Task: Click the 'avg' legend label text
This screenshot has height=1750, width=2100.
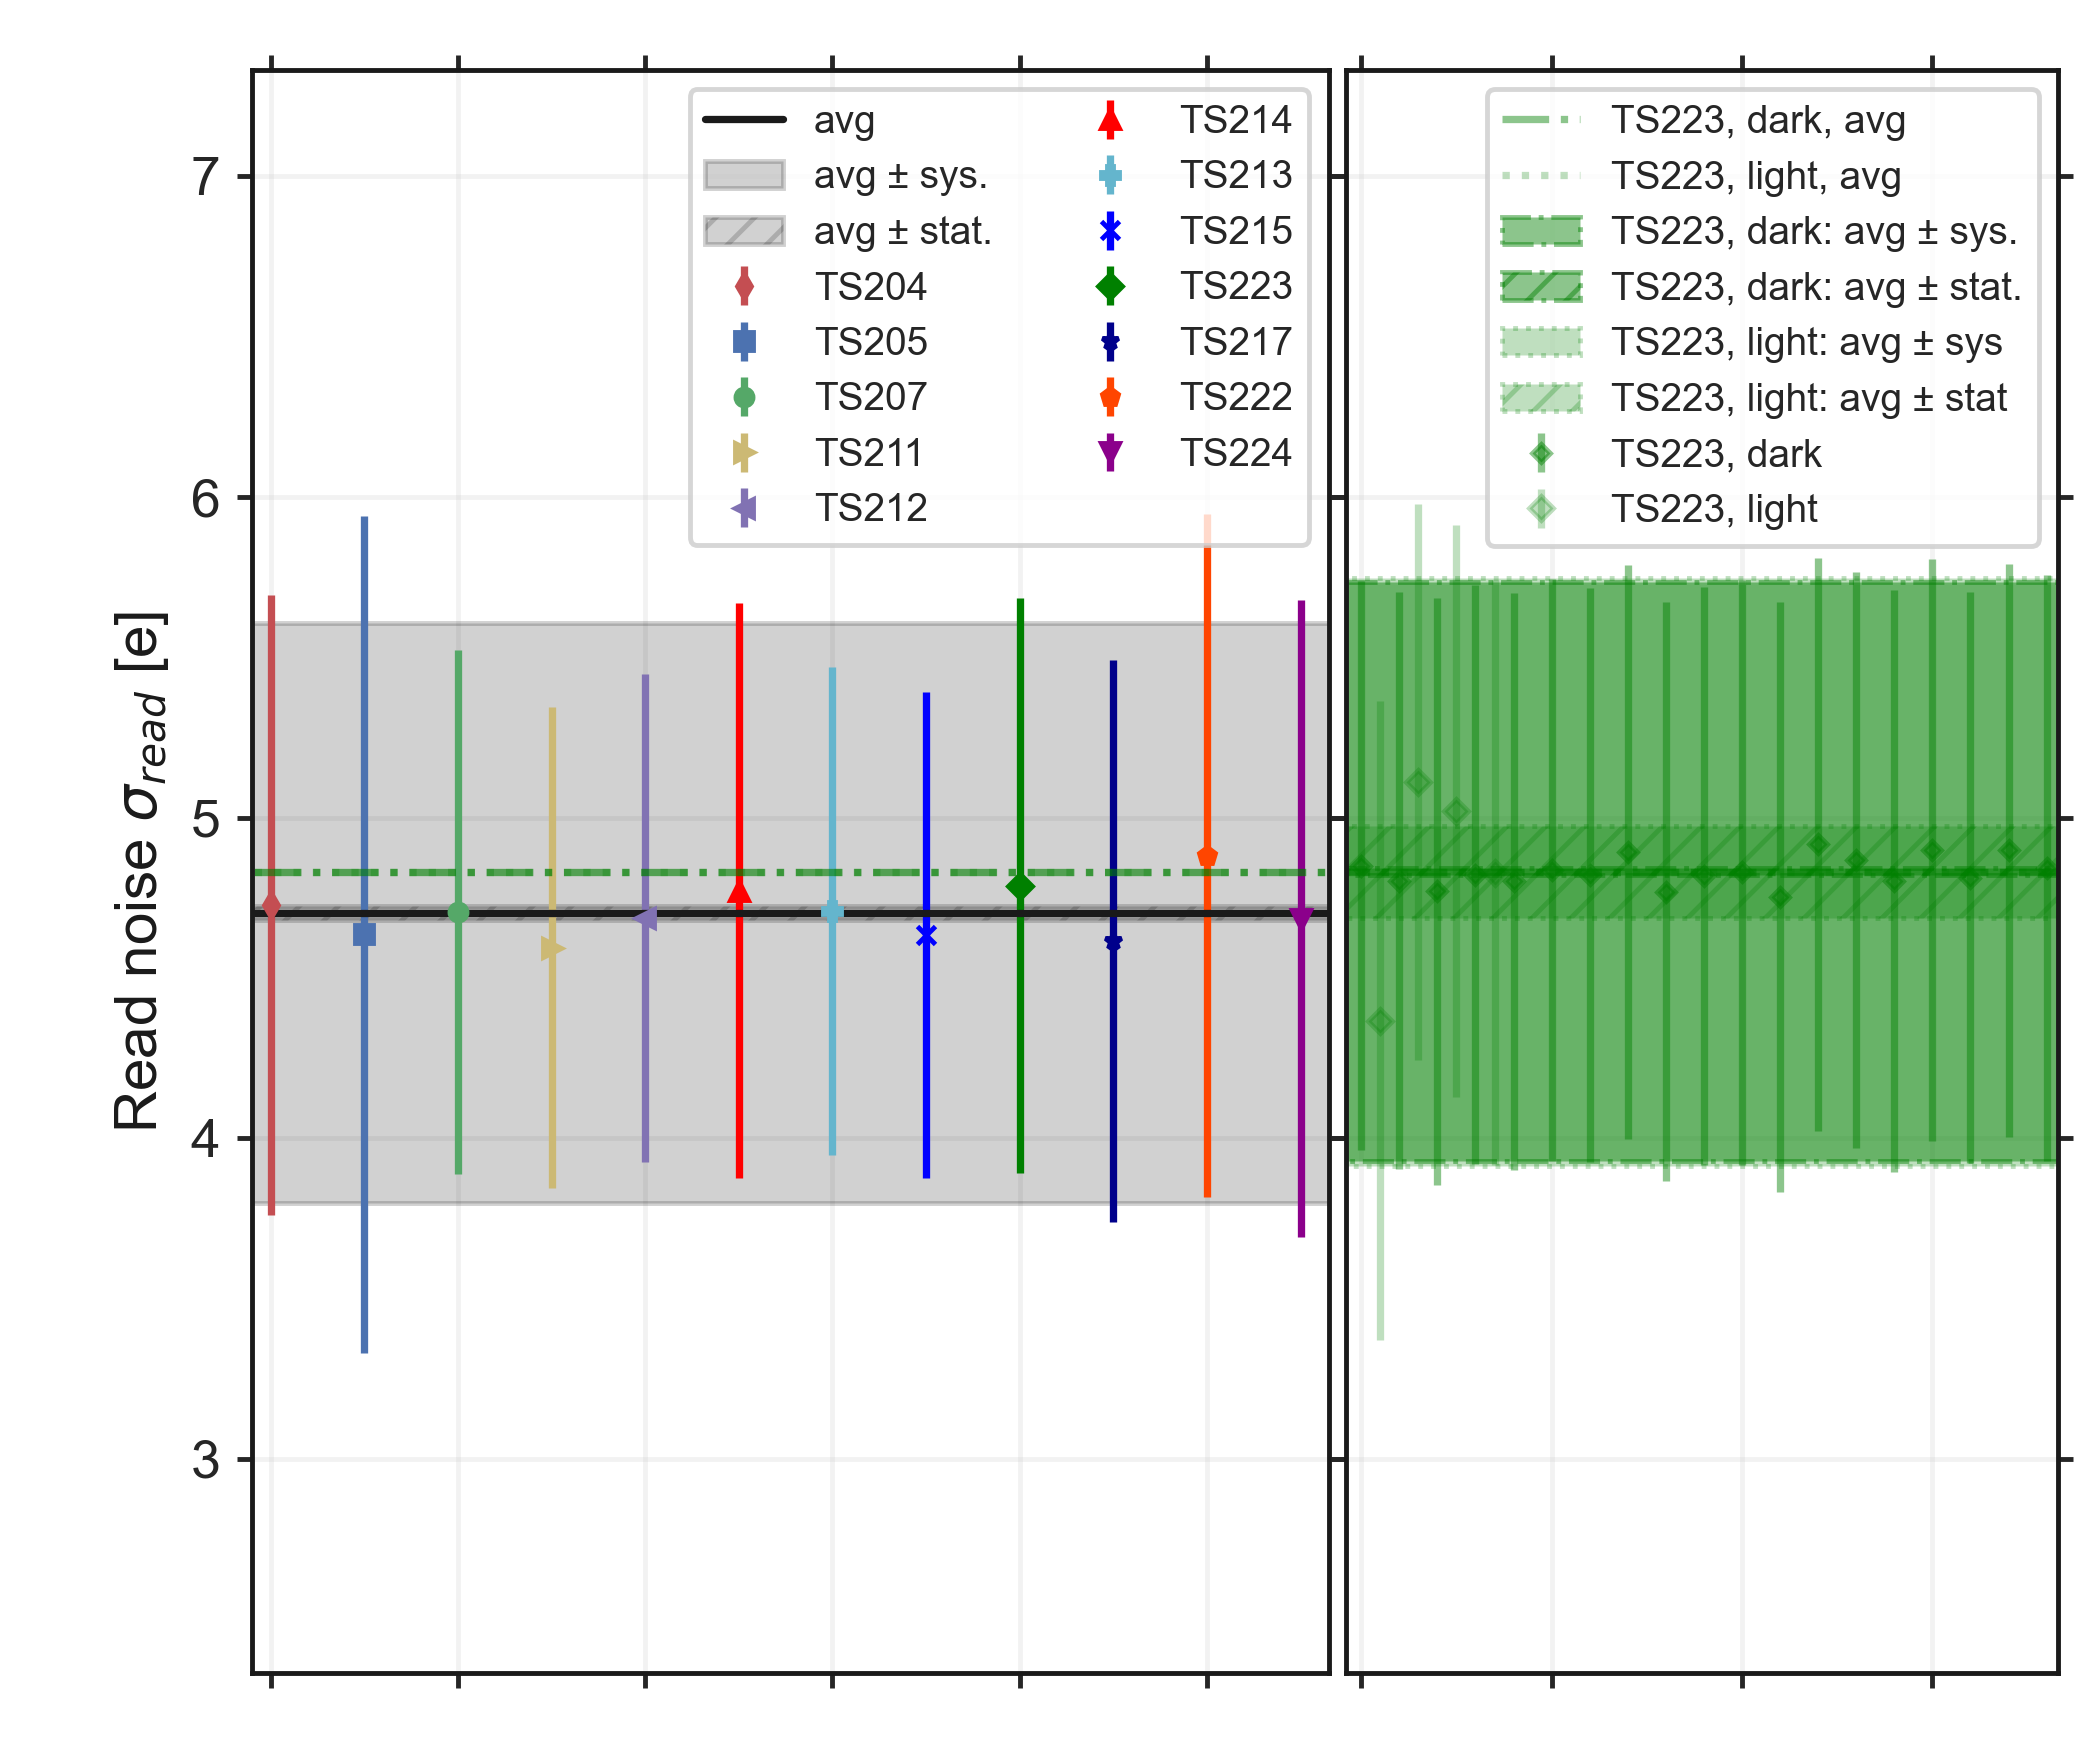Action: pyautogui.click(x=844, y=121)
